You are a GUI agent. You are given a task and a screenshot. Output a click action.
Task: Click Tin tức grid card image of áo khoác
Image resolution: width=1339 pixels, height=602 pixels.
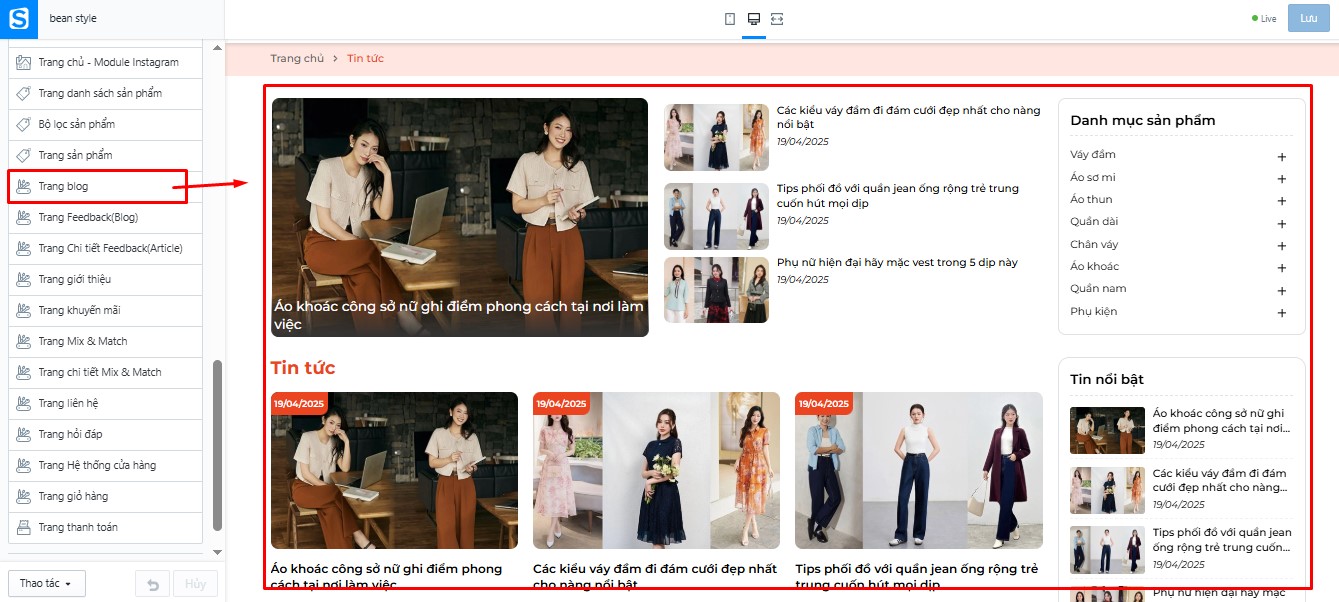point(394,470)
